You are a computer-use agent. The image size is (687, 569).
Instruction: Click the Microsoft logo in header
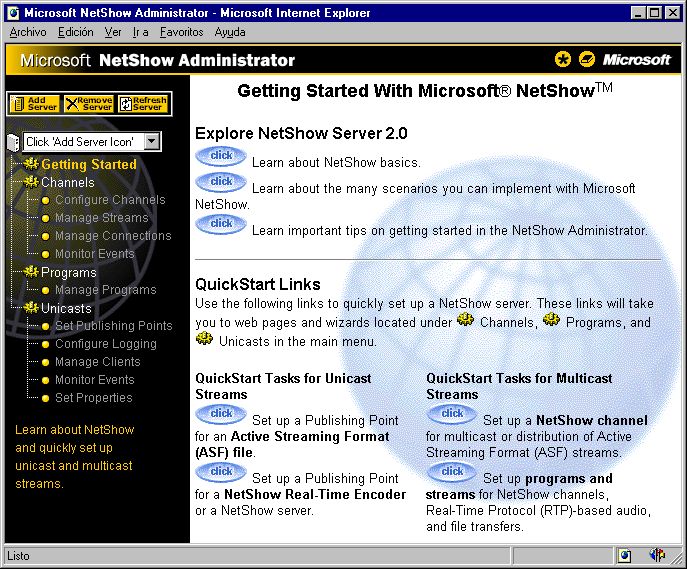(x=637, y=60)
